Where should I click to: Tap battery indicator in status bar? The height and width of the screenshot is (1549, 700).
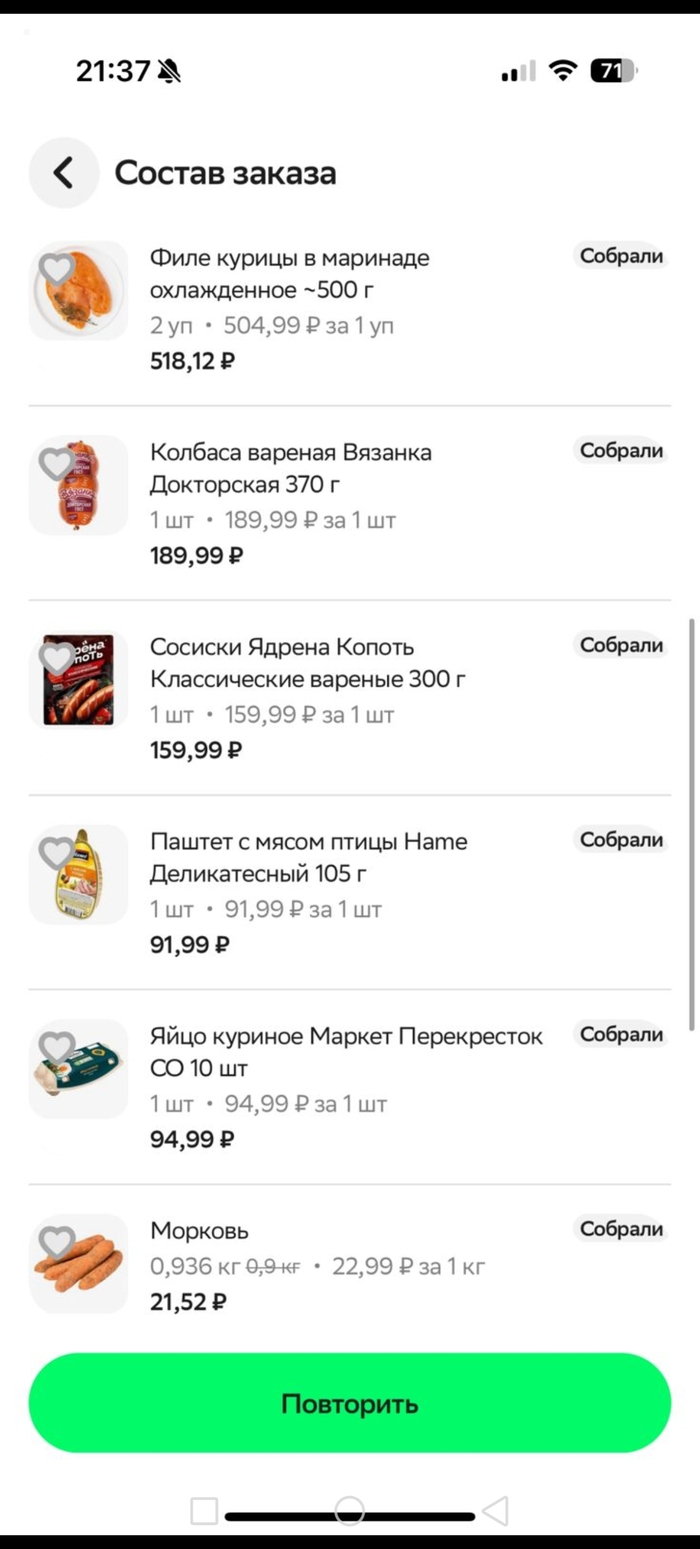[613, 71]
